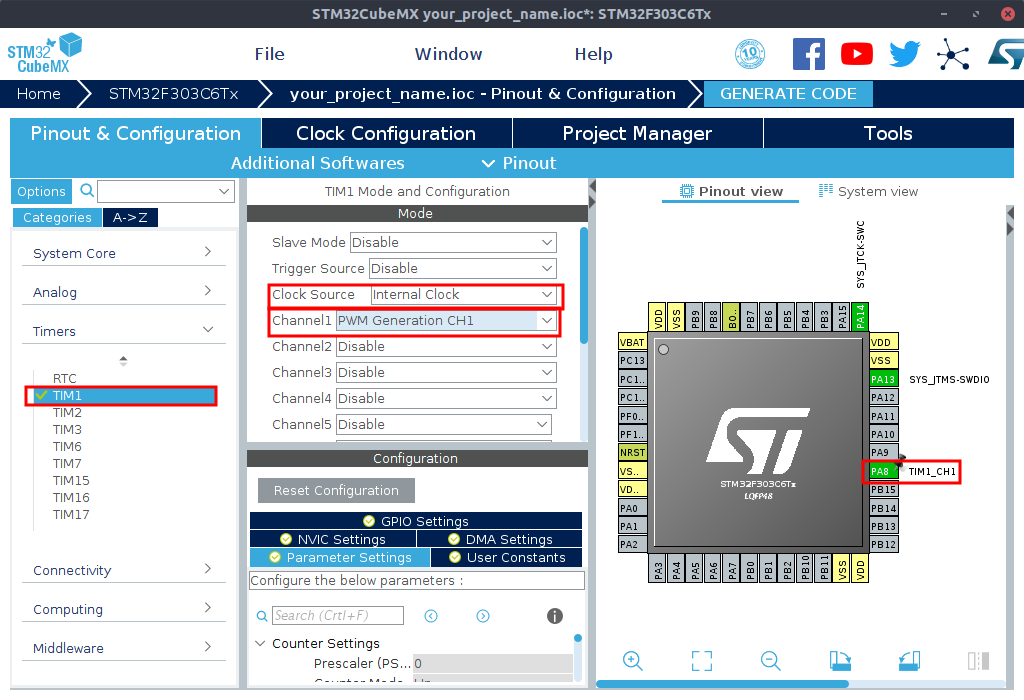The width and height of the screenshot is (1024, 700).
Task: Zoom in on the chip pinout view
Action: (x=632, y=660)
